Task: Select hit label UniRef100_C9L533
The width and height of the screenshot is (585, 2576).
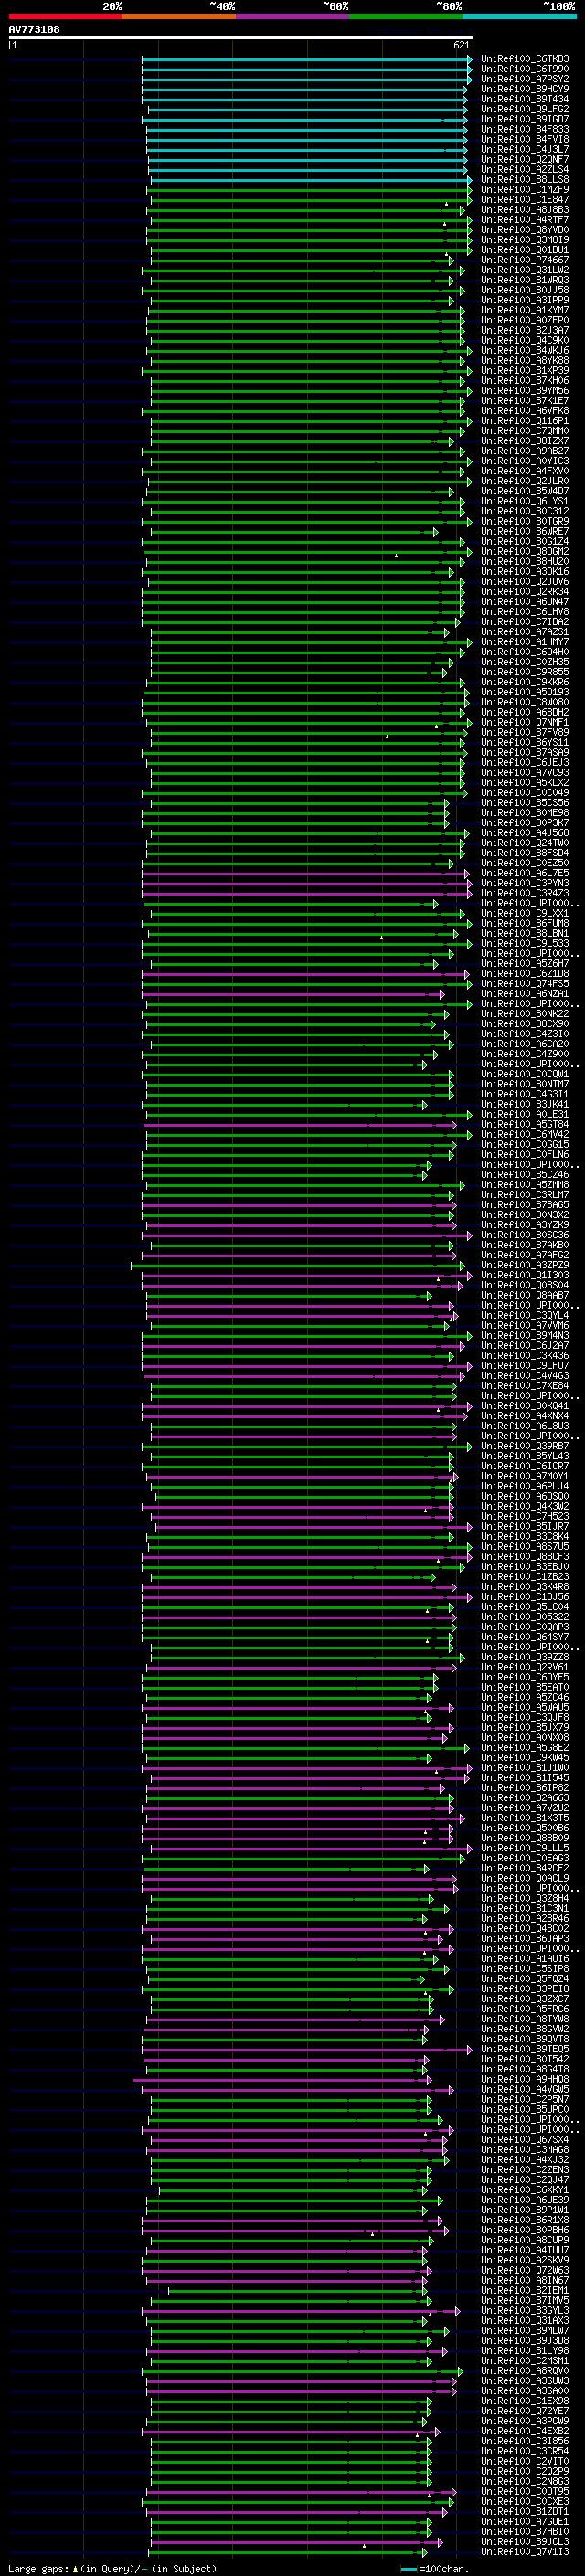Action: point(524,943)
